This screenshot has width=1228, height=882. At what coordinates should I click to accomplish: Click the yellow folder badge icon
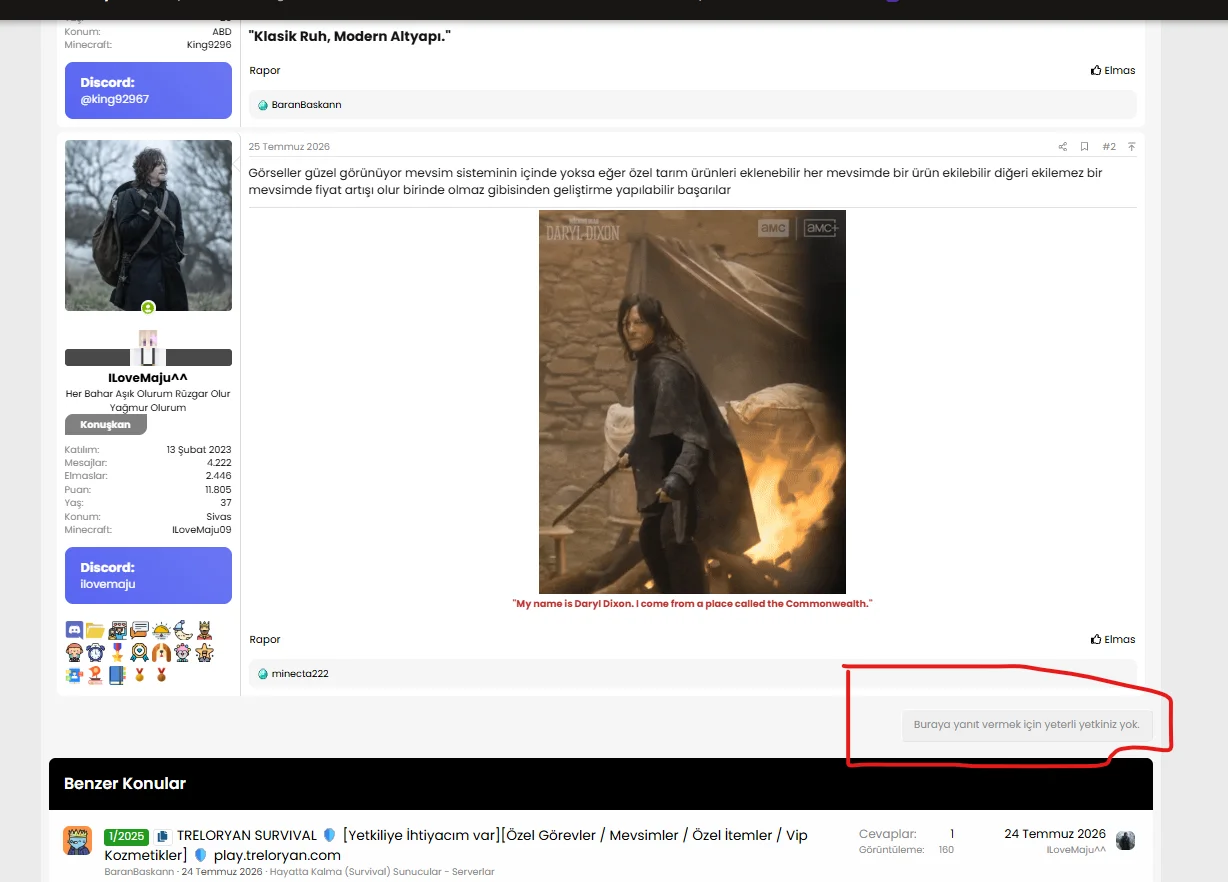pos(95,630)
